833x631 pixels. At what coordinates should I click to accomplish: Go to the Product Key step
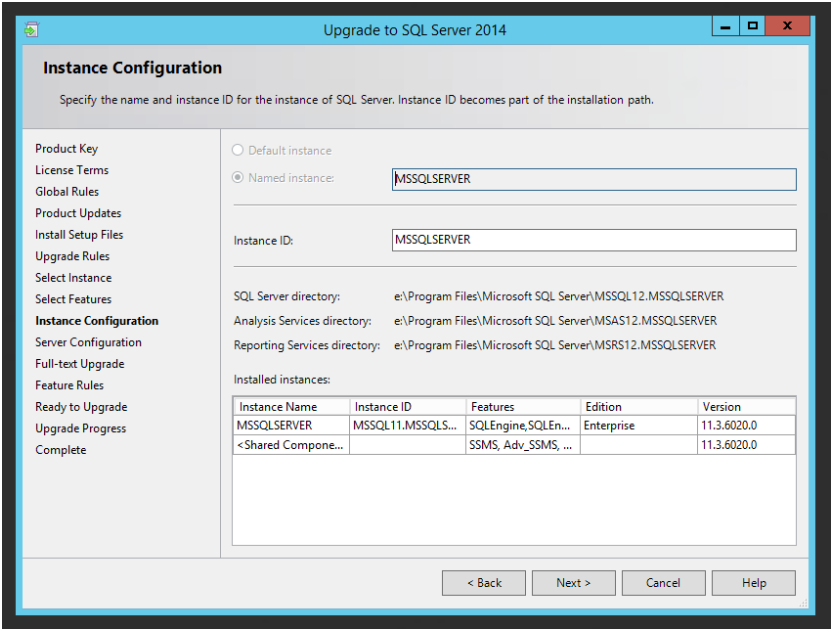tap(66, 149)
